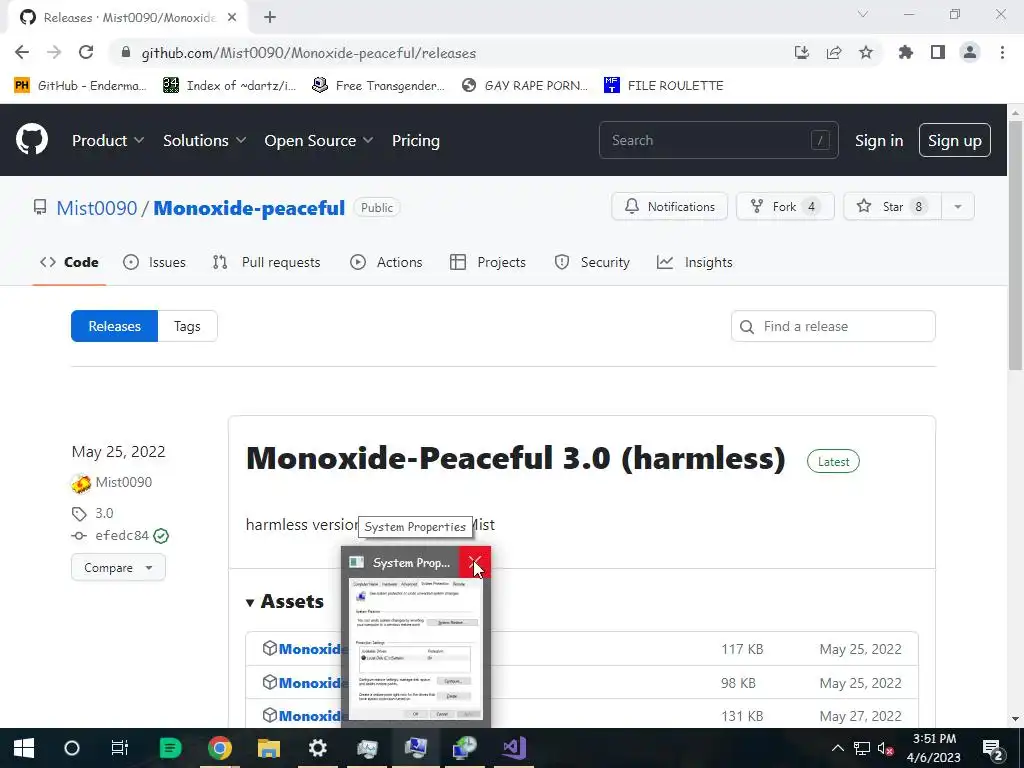Open Chrome three-dot menu

point(1002,52)
